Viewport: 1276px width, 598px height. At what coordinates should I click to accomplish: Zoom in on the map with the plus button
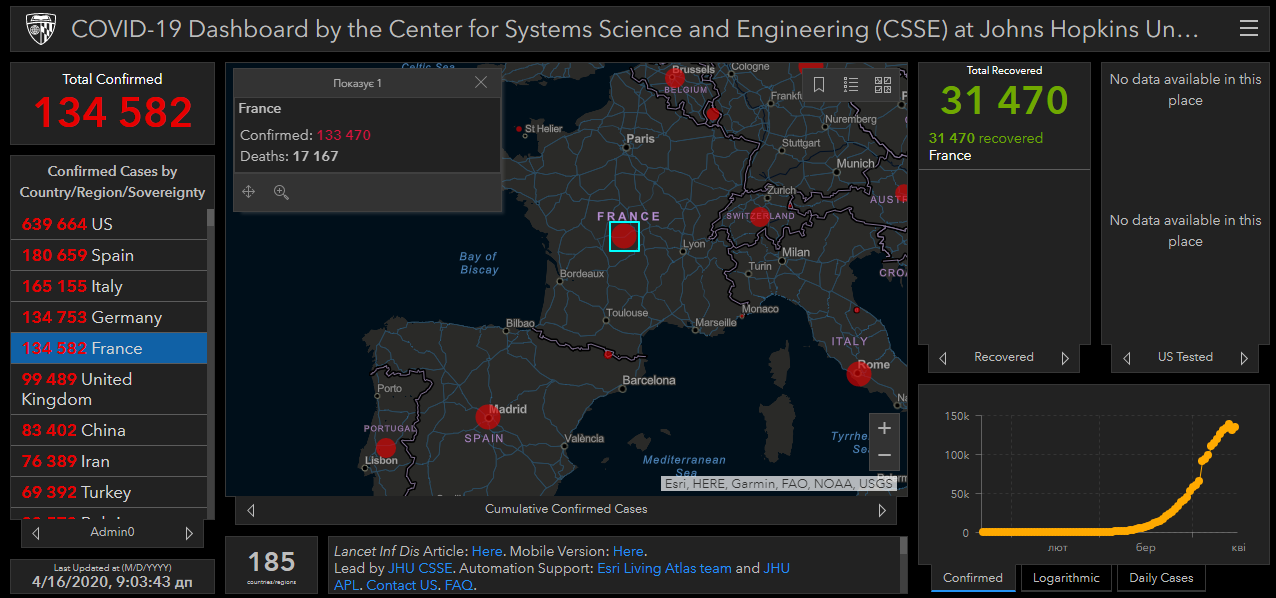[x=884, y=428]
